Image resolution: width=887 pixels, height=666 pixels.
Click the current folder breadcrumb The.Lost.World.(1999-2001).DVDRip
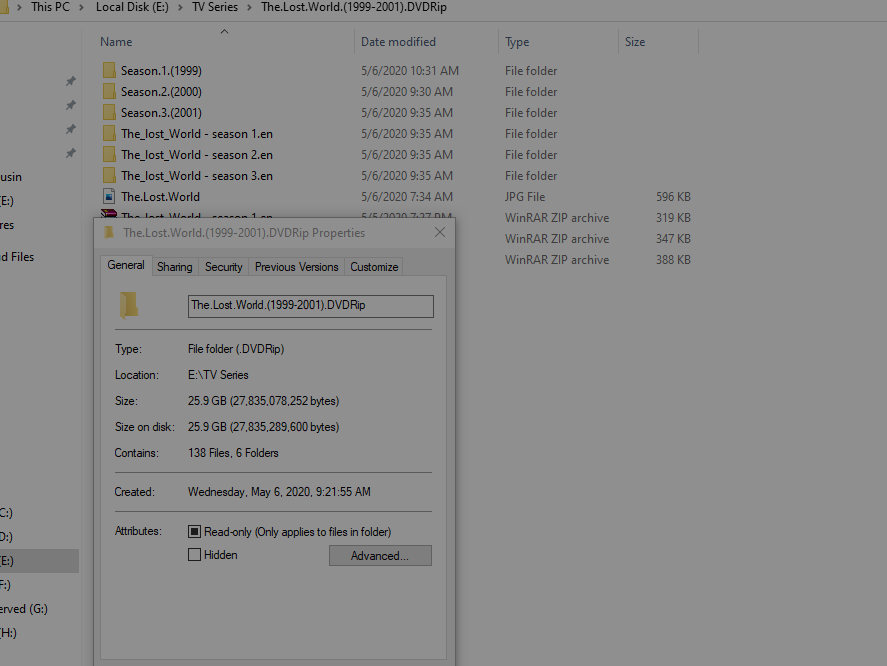354,7
